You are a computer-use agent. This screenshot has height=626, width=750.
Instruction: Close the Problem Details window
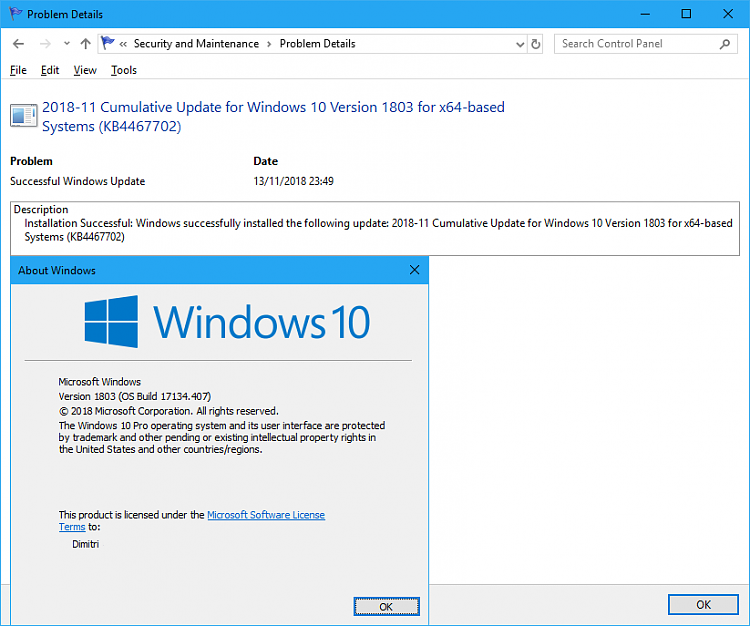728,14
